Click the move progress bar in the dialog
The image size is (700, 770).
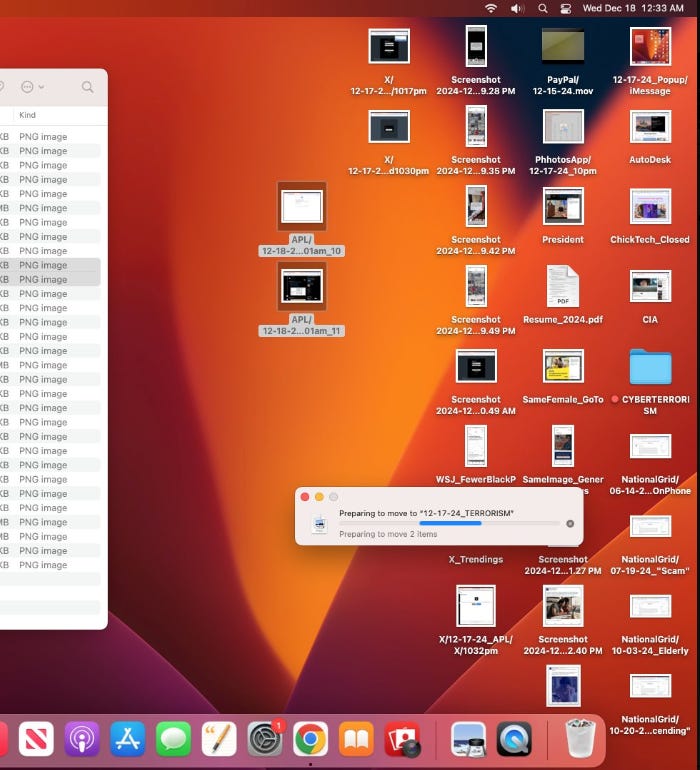click(449, 523)
